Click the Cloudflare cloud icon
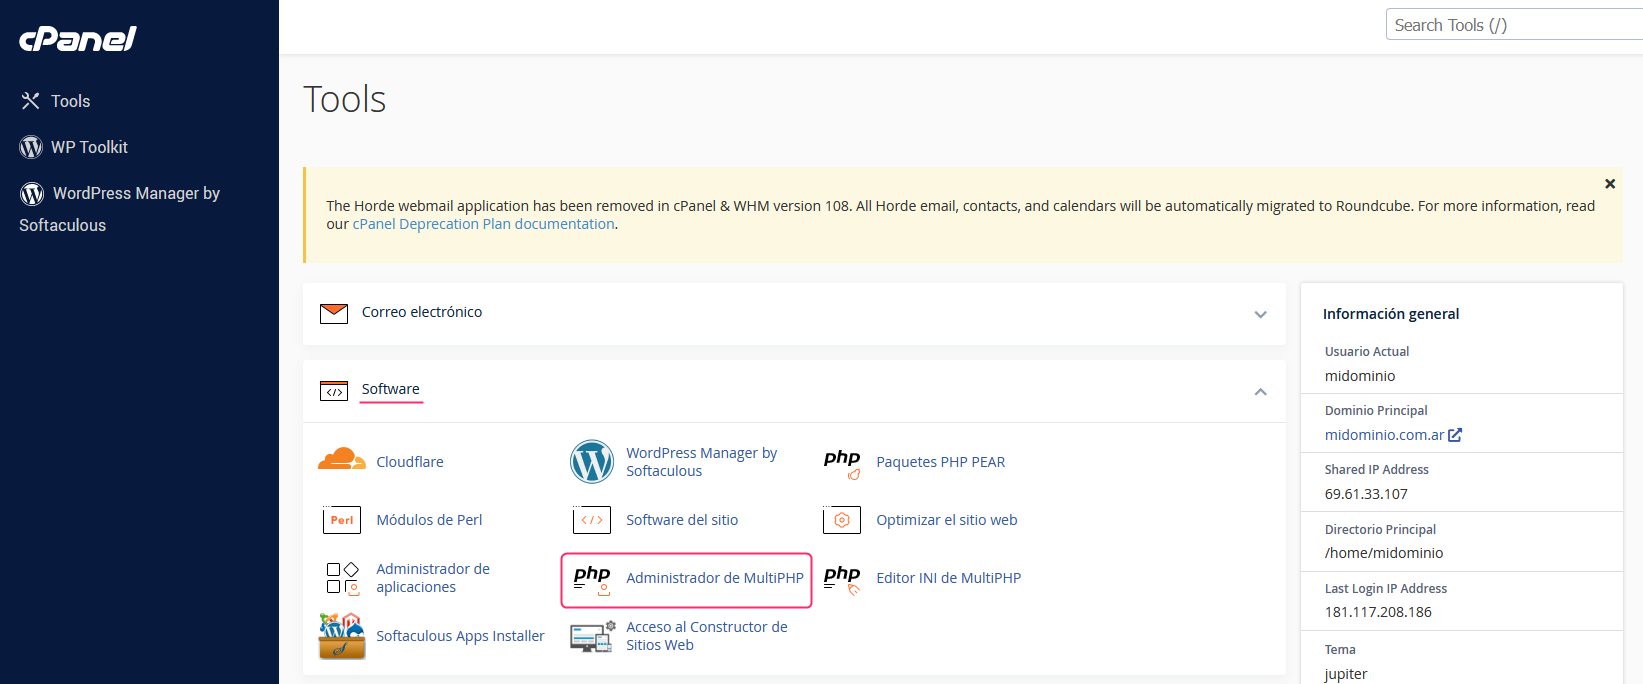The image size is (1643, 684). pyautogui.click(x=341, y=460)
